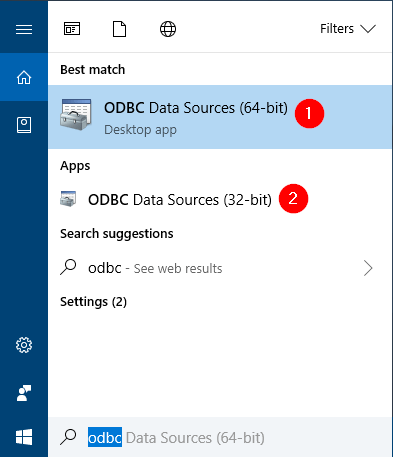Click the small 32-bit ODBC toolbox icon
The width and height of the screenshot is (393, 457).
coord(68,199)
